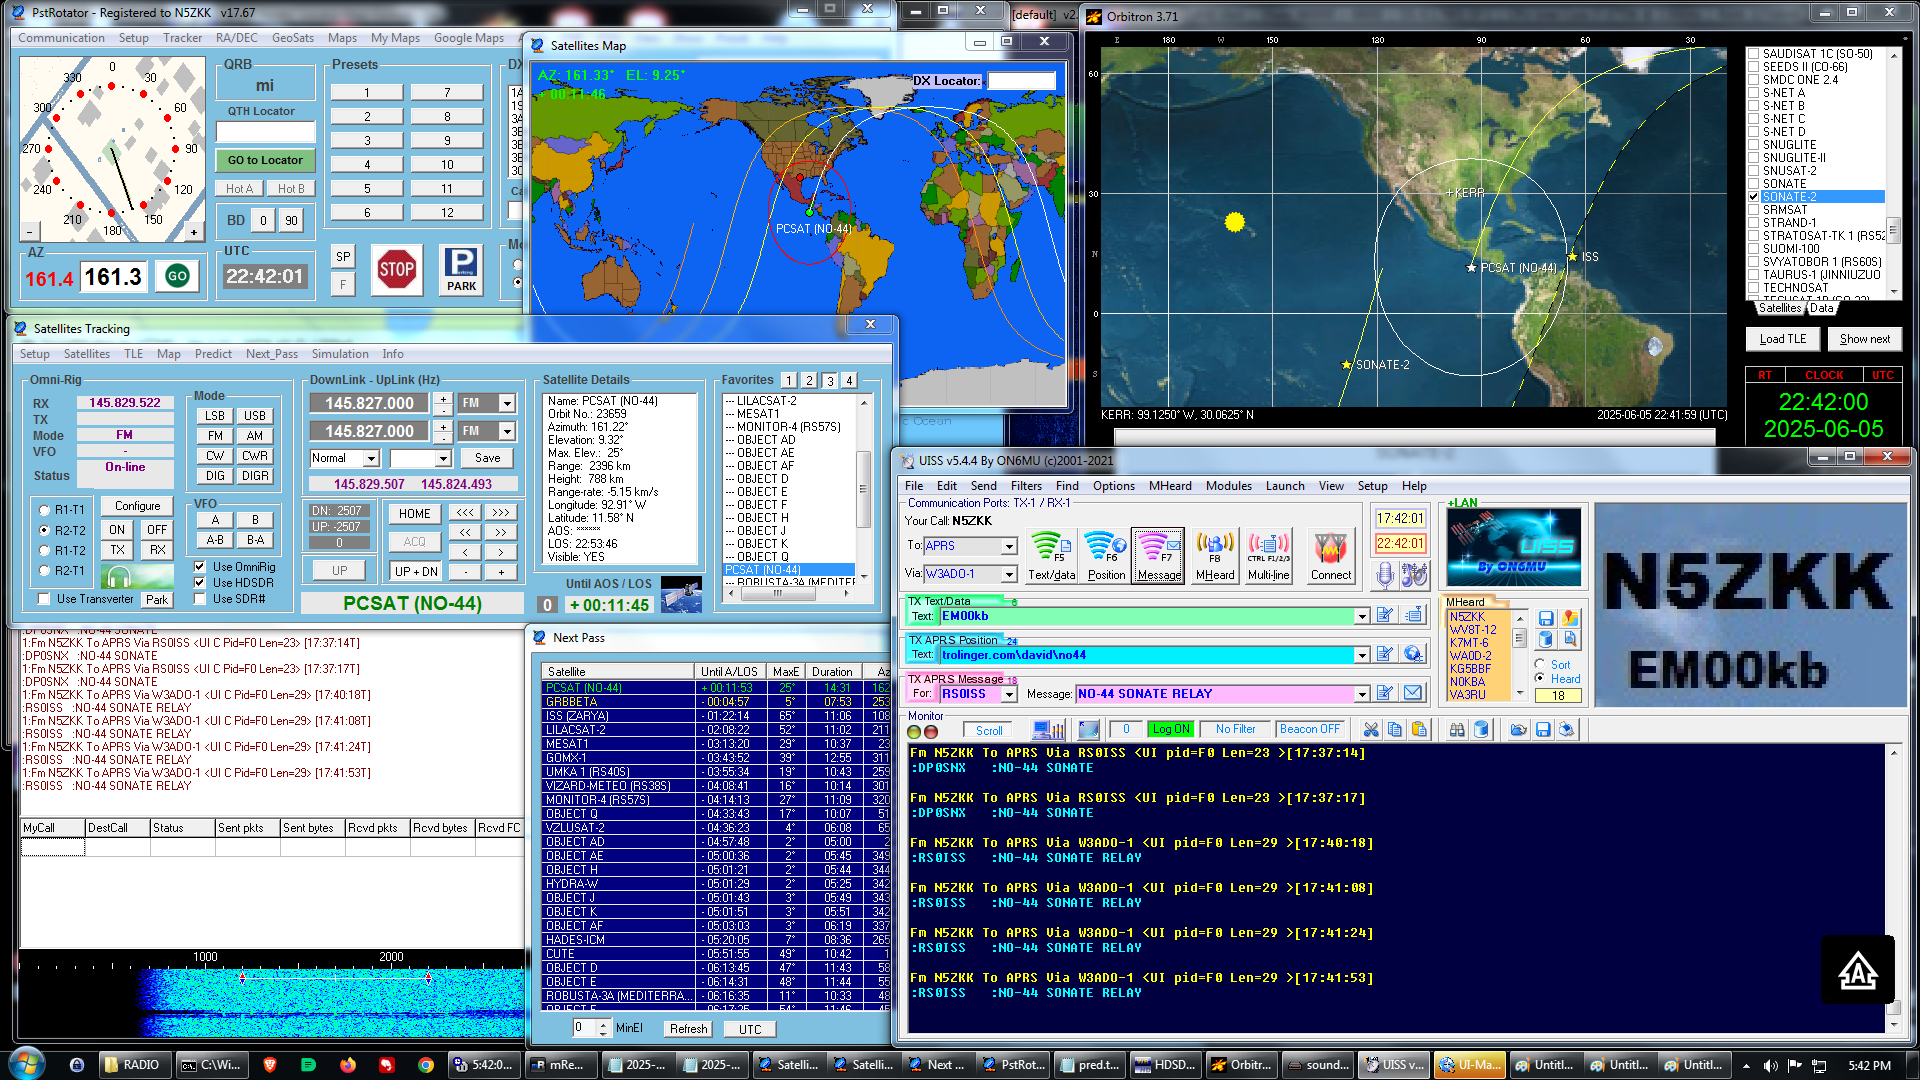The width and height of the screenshot is (1920, 1080).
Task: Switch to Data tab in Orbitron
Action: [x=1821, y=308]
